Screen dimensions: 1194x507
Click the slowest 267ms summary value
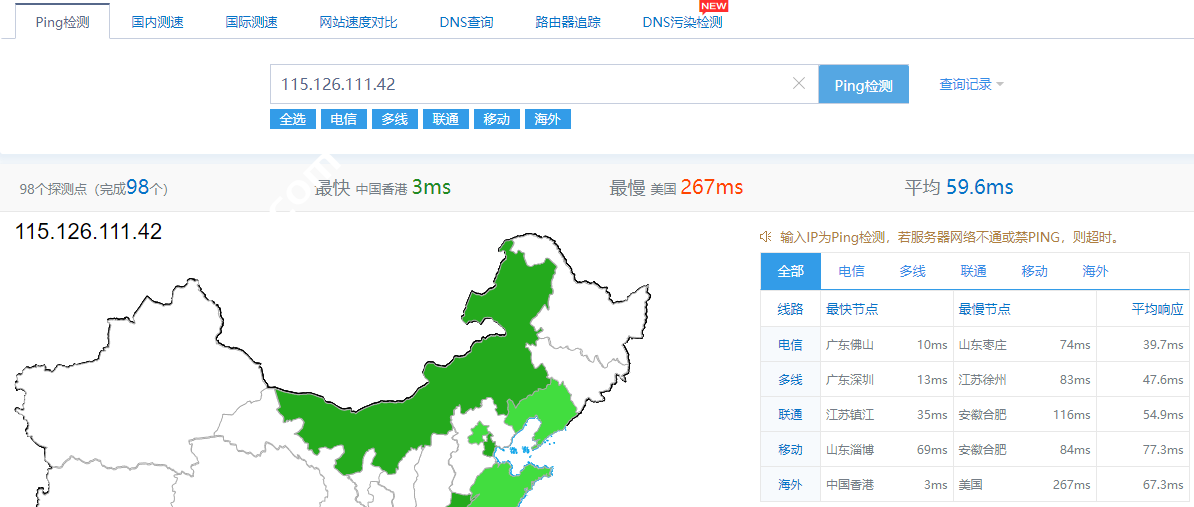tap(711, 187)
